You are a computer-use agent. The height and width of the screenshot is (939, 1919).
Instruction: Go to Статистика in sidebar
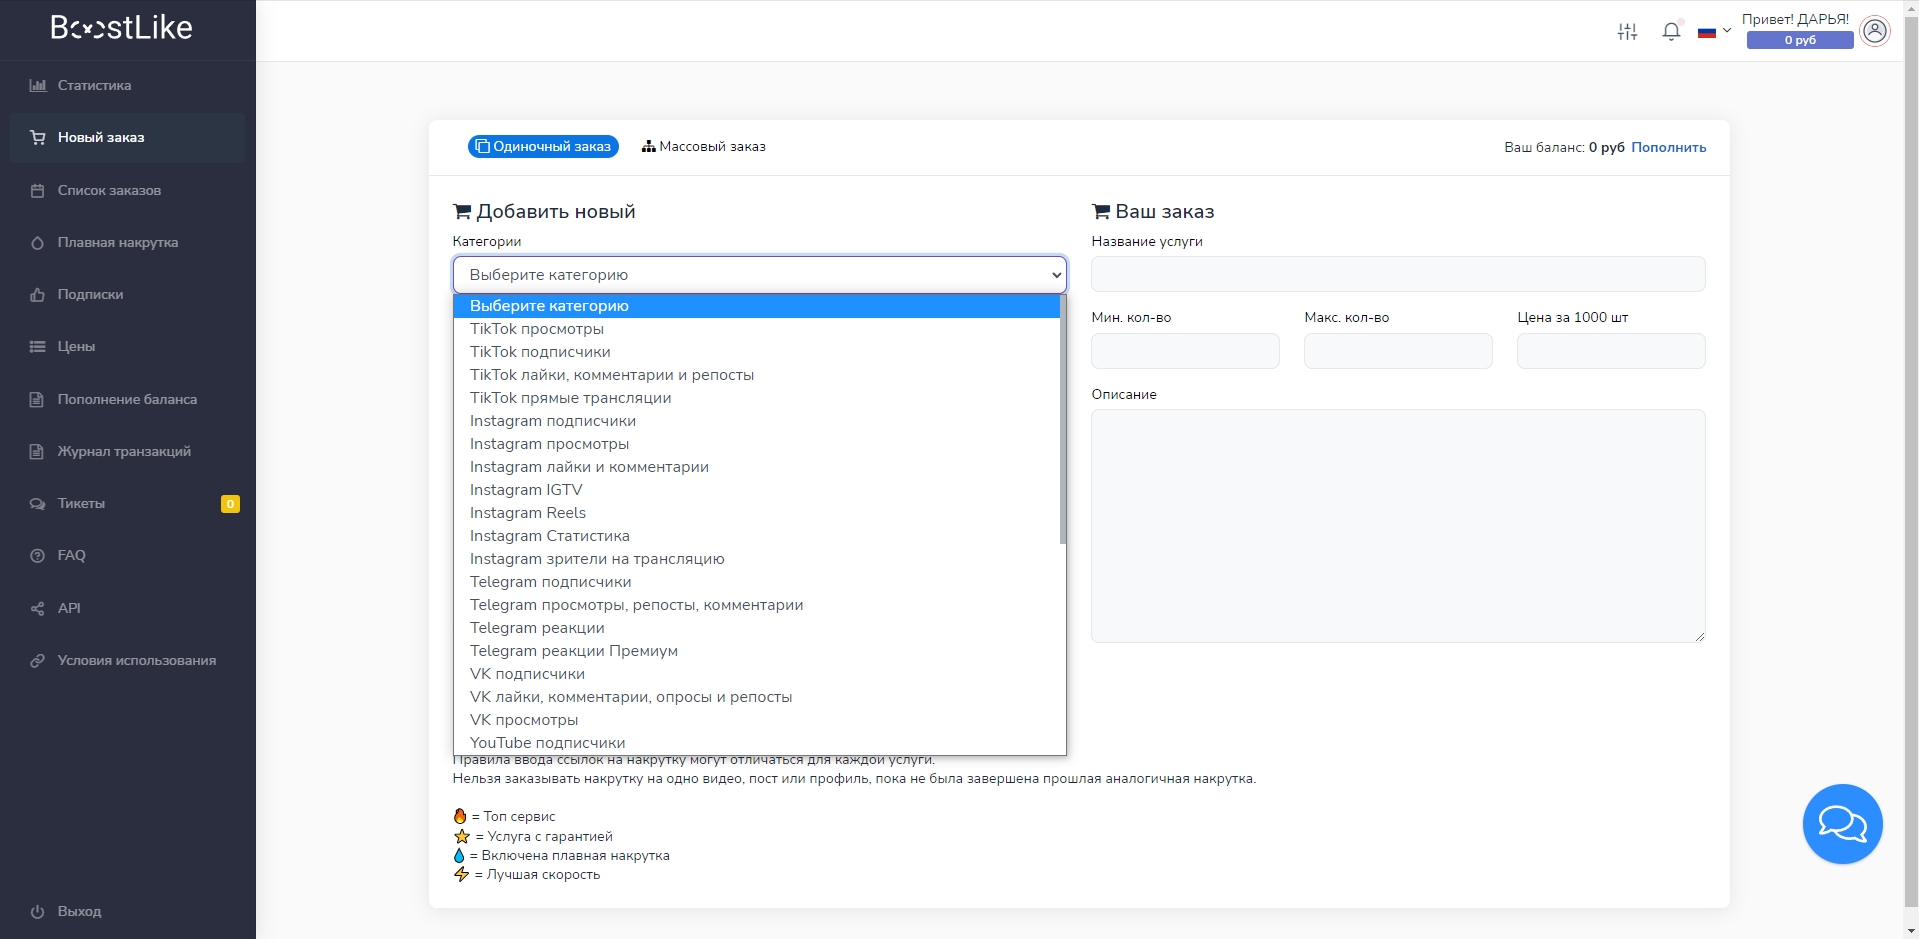[x=127, y=85]
